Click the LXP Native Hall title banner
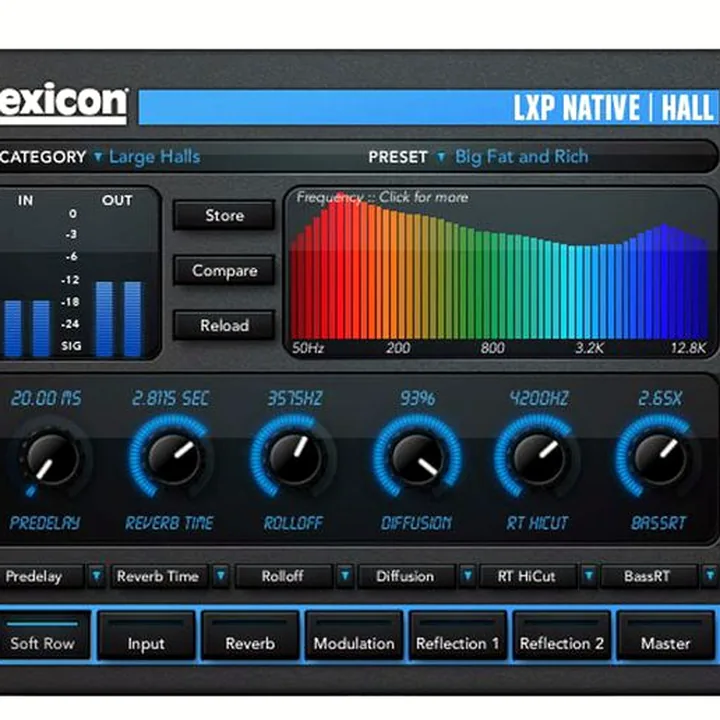The width and height of the screenshot is (720, 720). coord(428,107)
